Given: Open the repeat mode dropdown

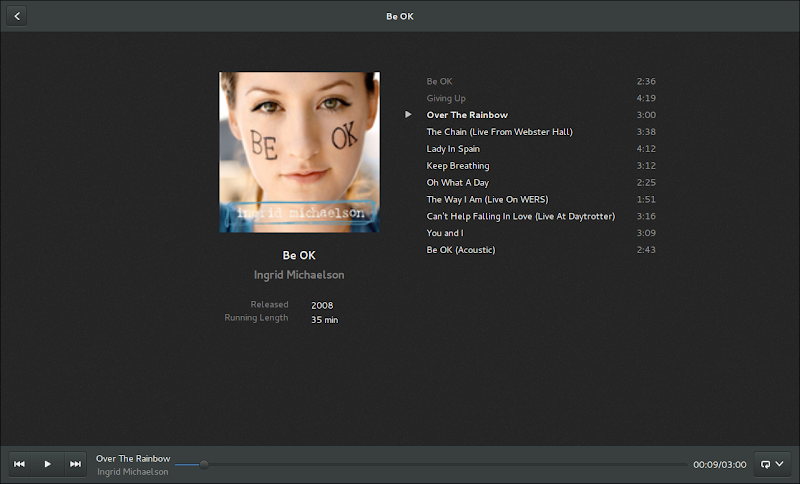Looking at the screenshot, I should point(772,464).
